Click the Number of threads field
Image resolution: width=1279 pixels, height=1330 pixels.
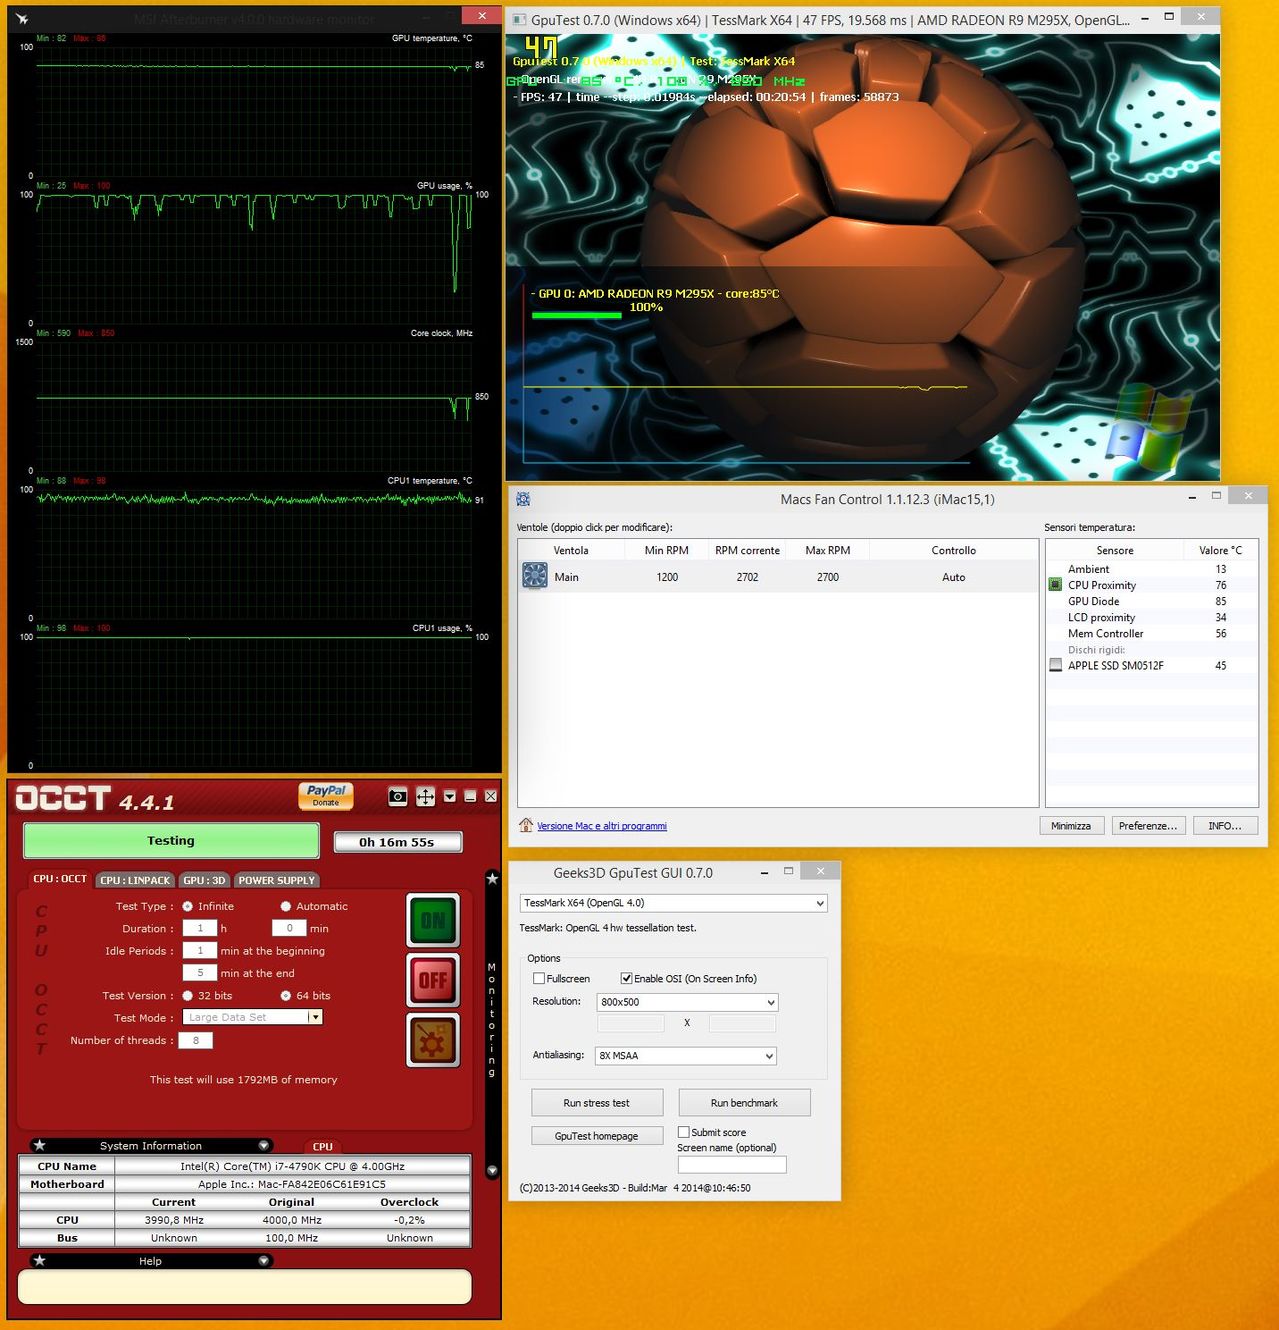[x=196, y=1040]
